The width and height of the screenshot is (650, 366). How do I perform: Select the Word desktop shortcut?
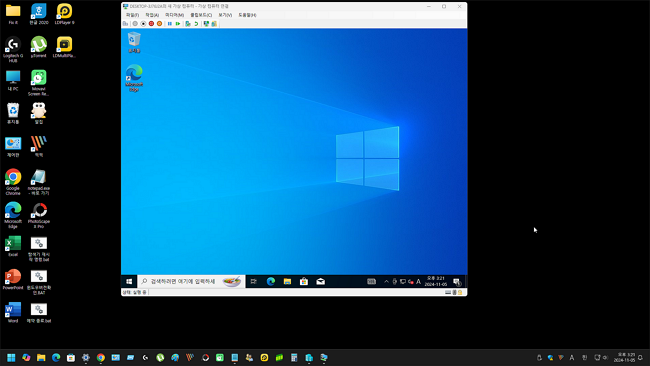coord(13,313)
